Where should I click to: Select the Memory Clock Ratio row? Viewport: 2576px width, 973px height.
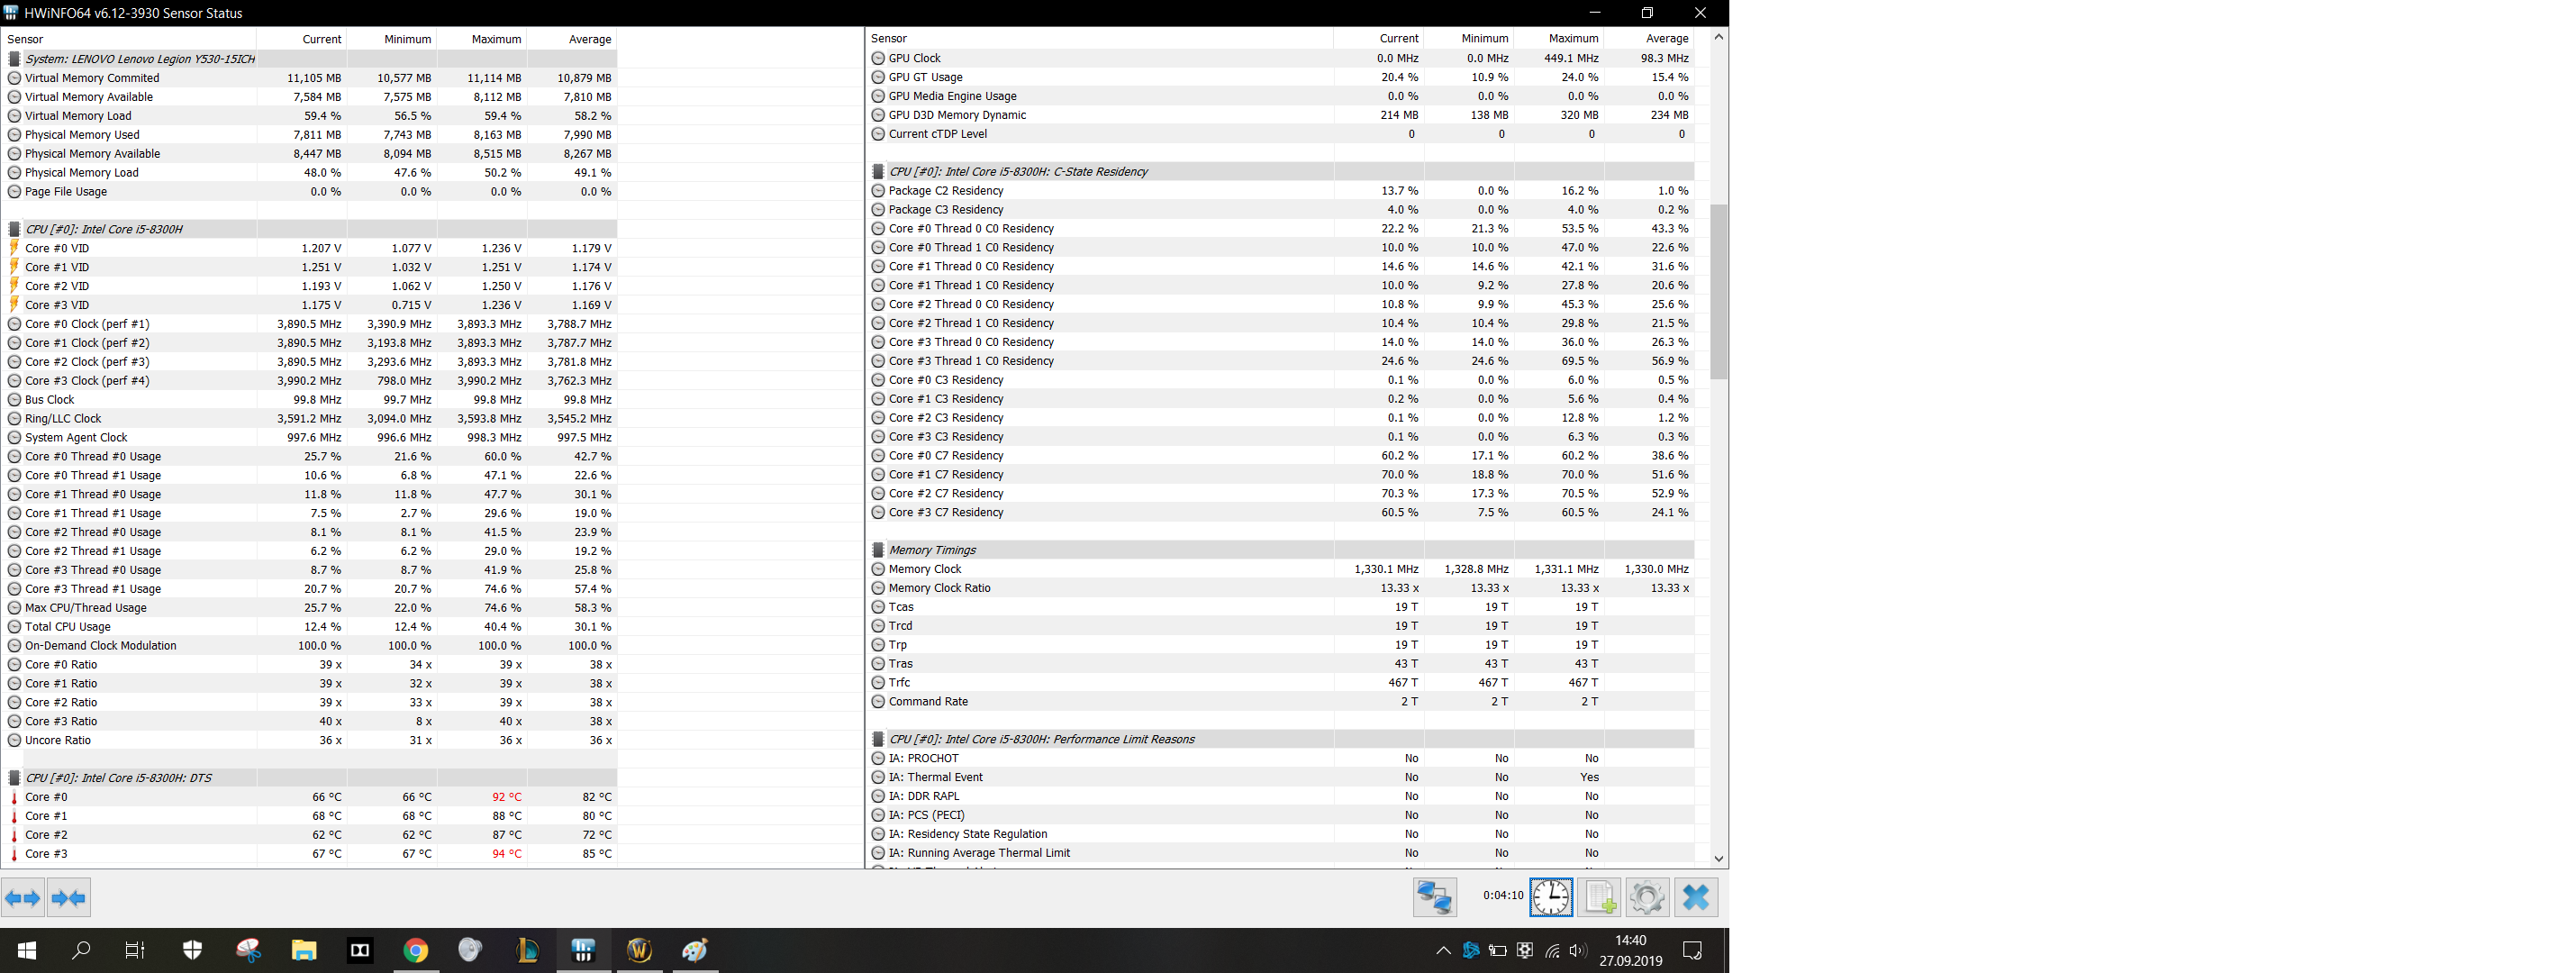pos(1281,588)
